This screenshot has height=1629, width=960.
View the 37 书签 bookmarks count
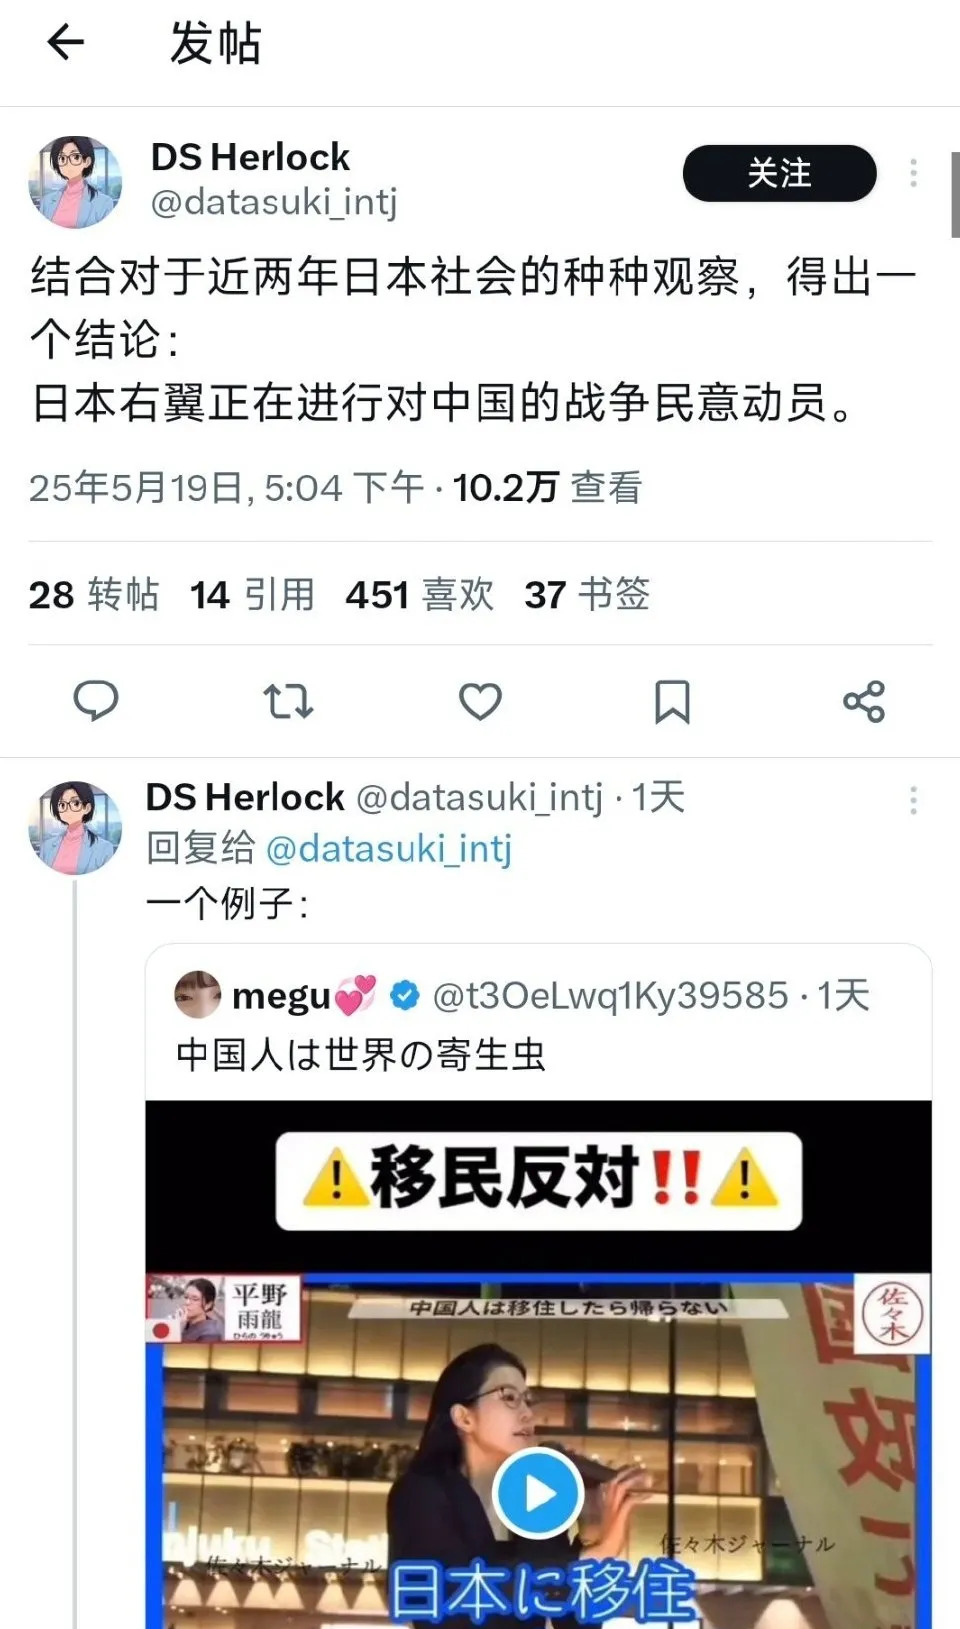(x=587, y=595)
